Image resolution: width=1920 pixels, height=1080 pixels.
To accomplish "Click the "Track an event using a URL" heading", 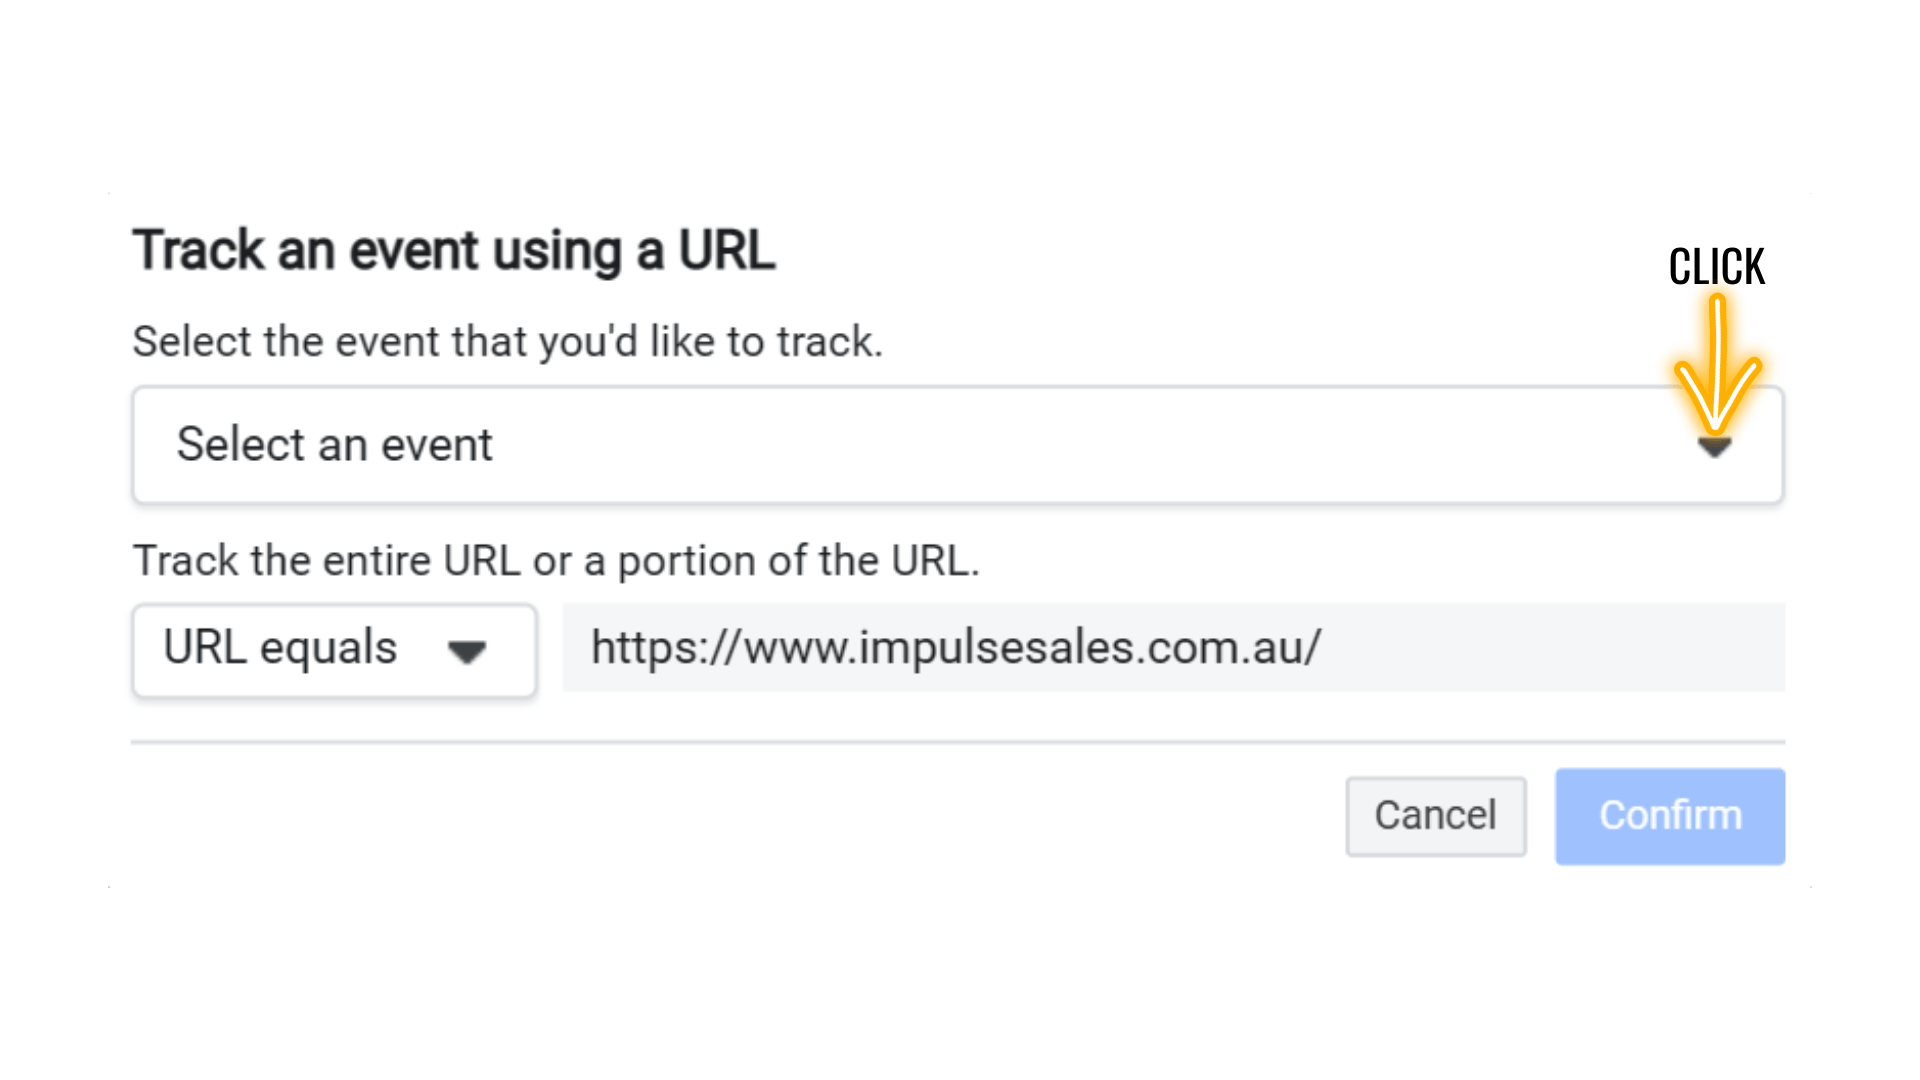I will click(454, 250).
